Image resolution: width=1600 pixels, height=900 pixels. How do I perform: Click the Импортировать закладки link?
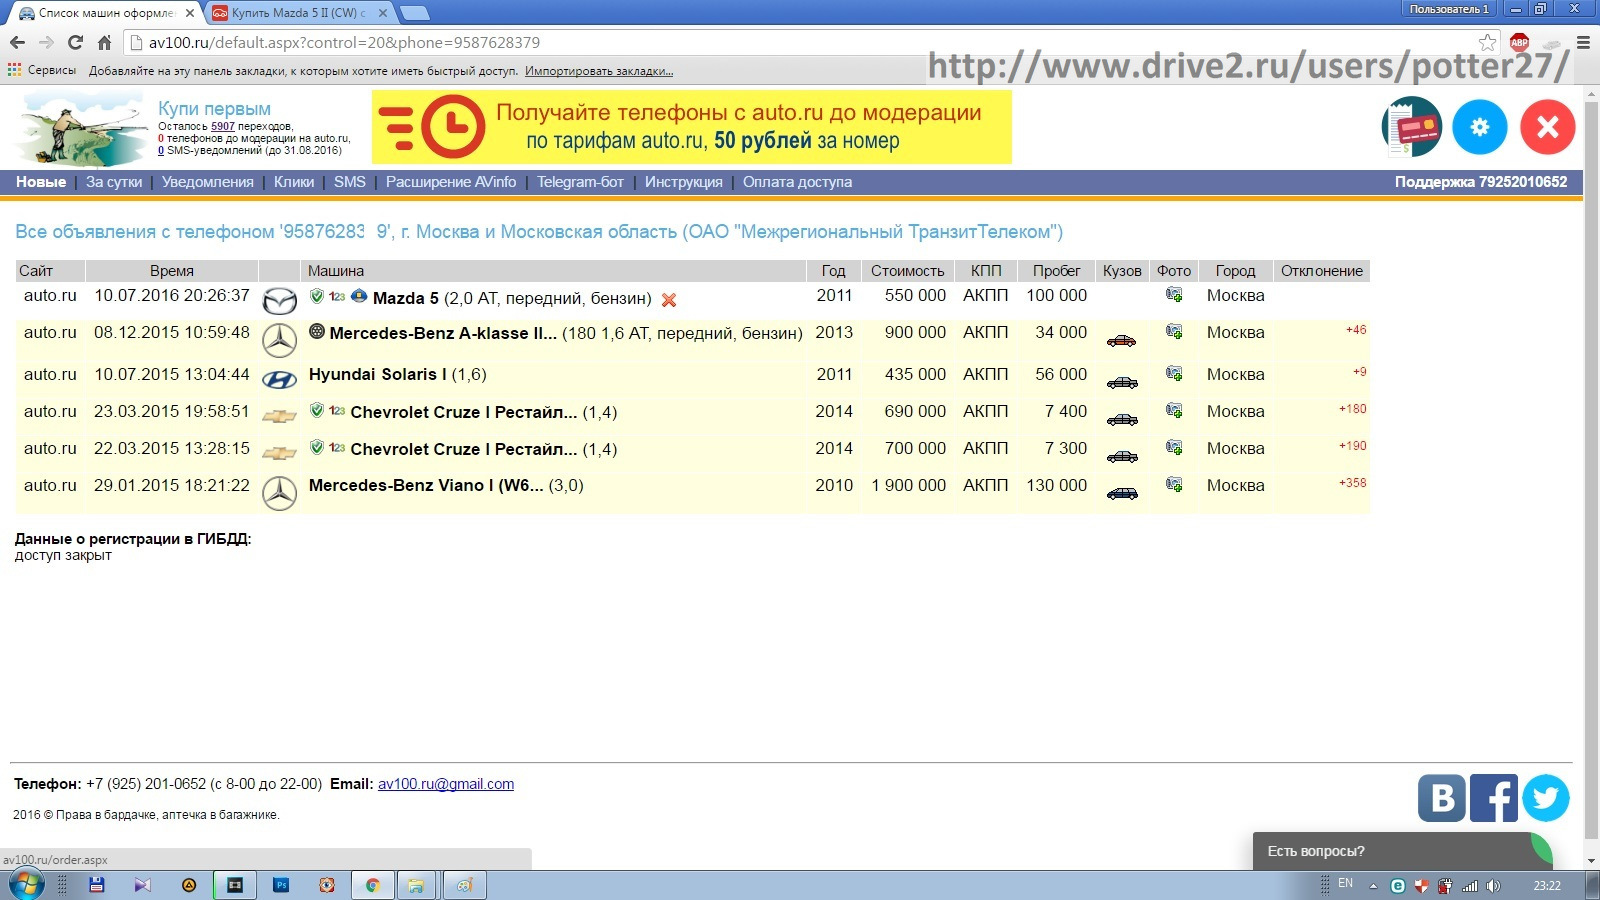pyautogui.click(x=599, y=71)
